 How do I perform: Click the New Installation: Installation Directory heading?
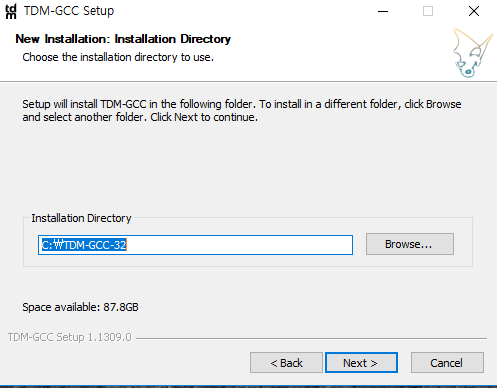click(x=123, y=39)
